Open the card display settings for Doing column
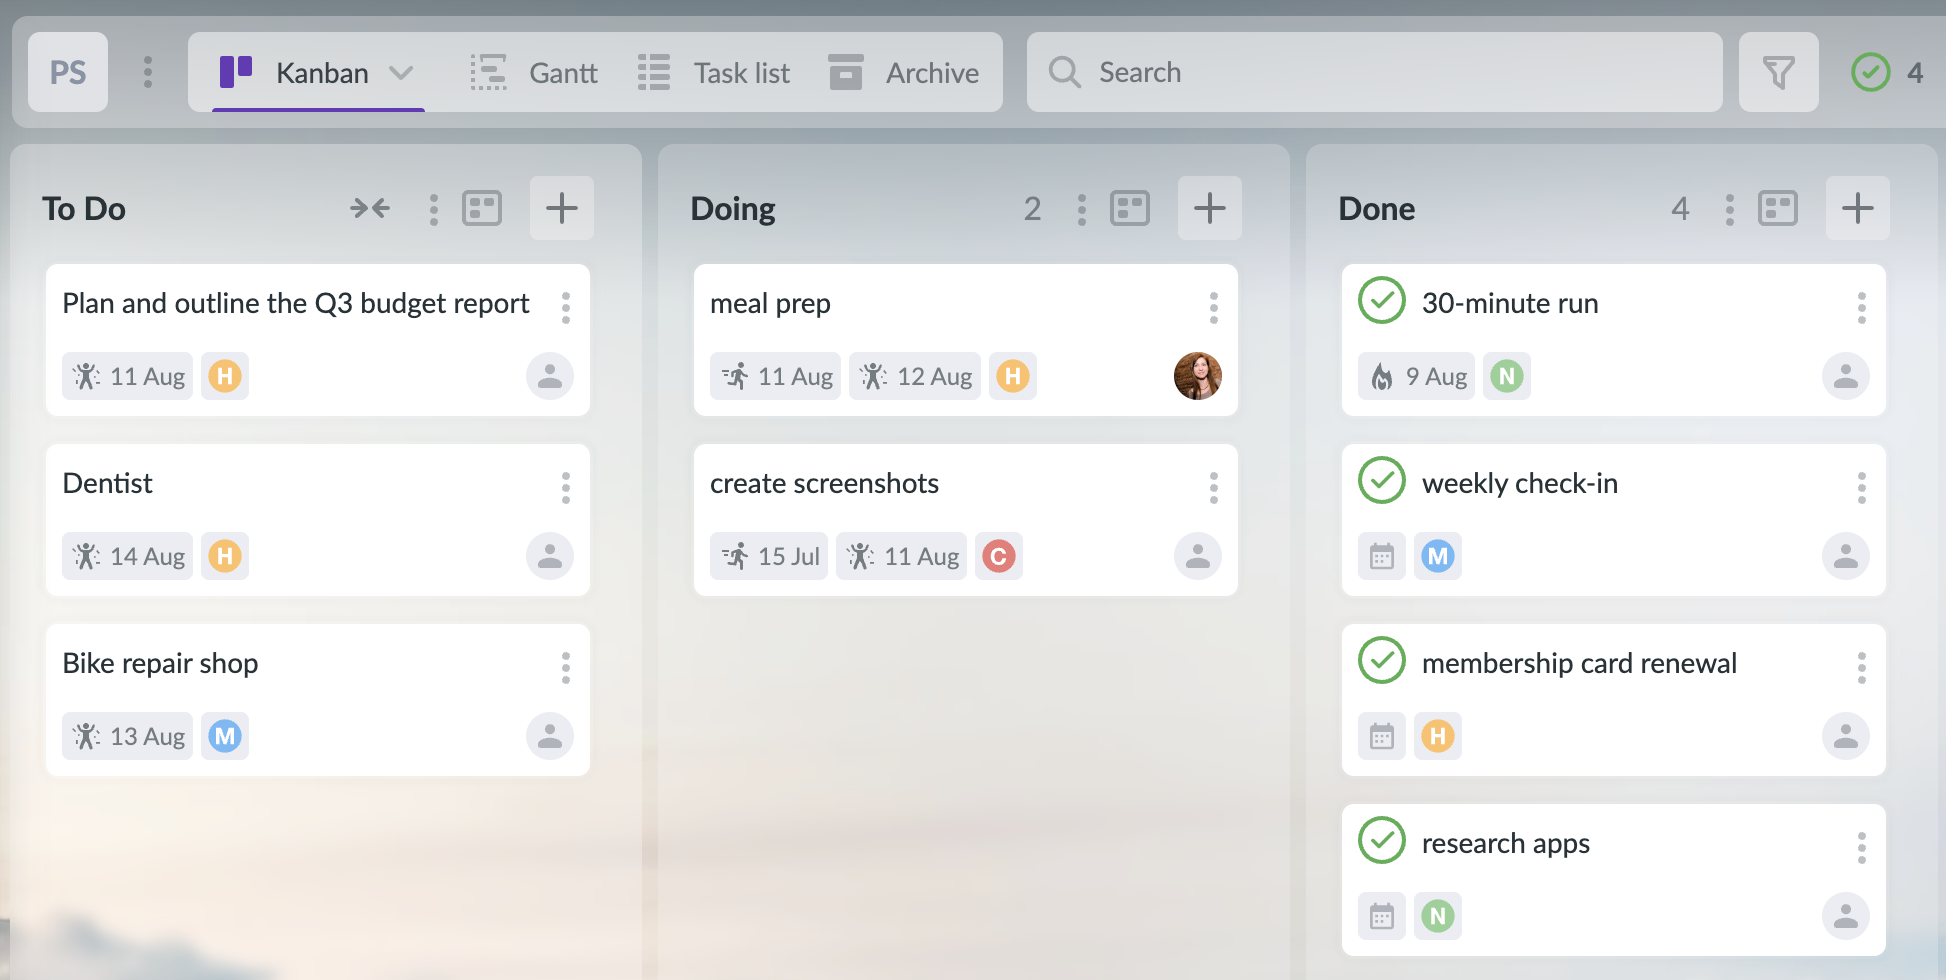Image resolution: width=1946 pixels, height=980 pixels. 1130,208
